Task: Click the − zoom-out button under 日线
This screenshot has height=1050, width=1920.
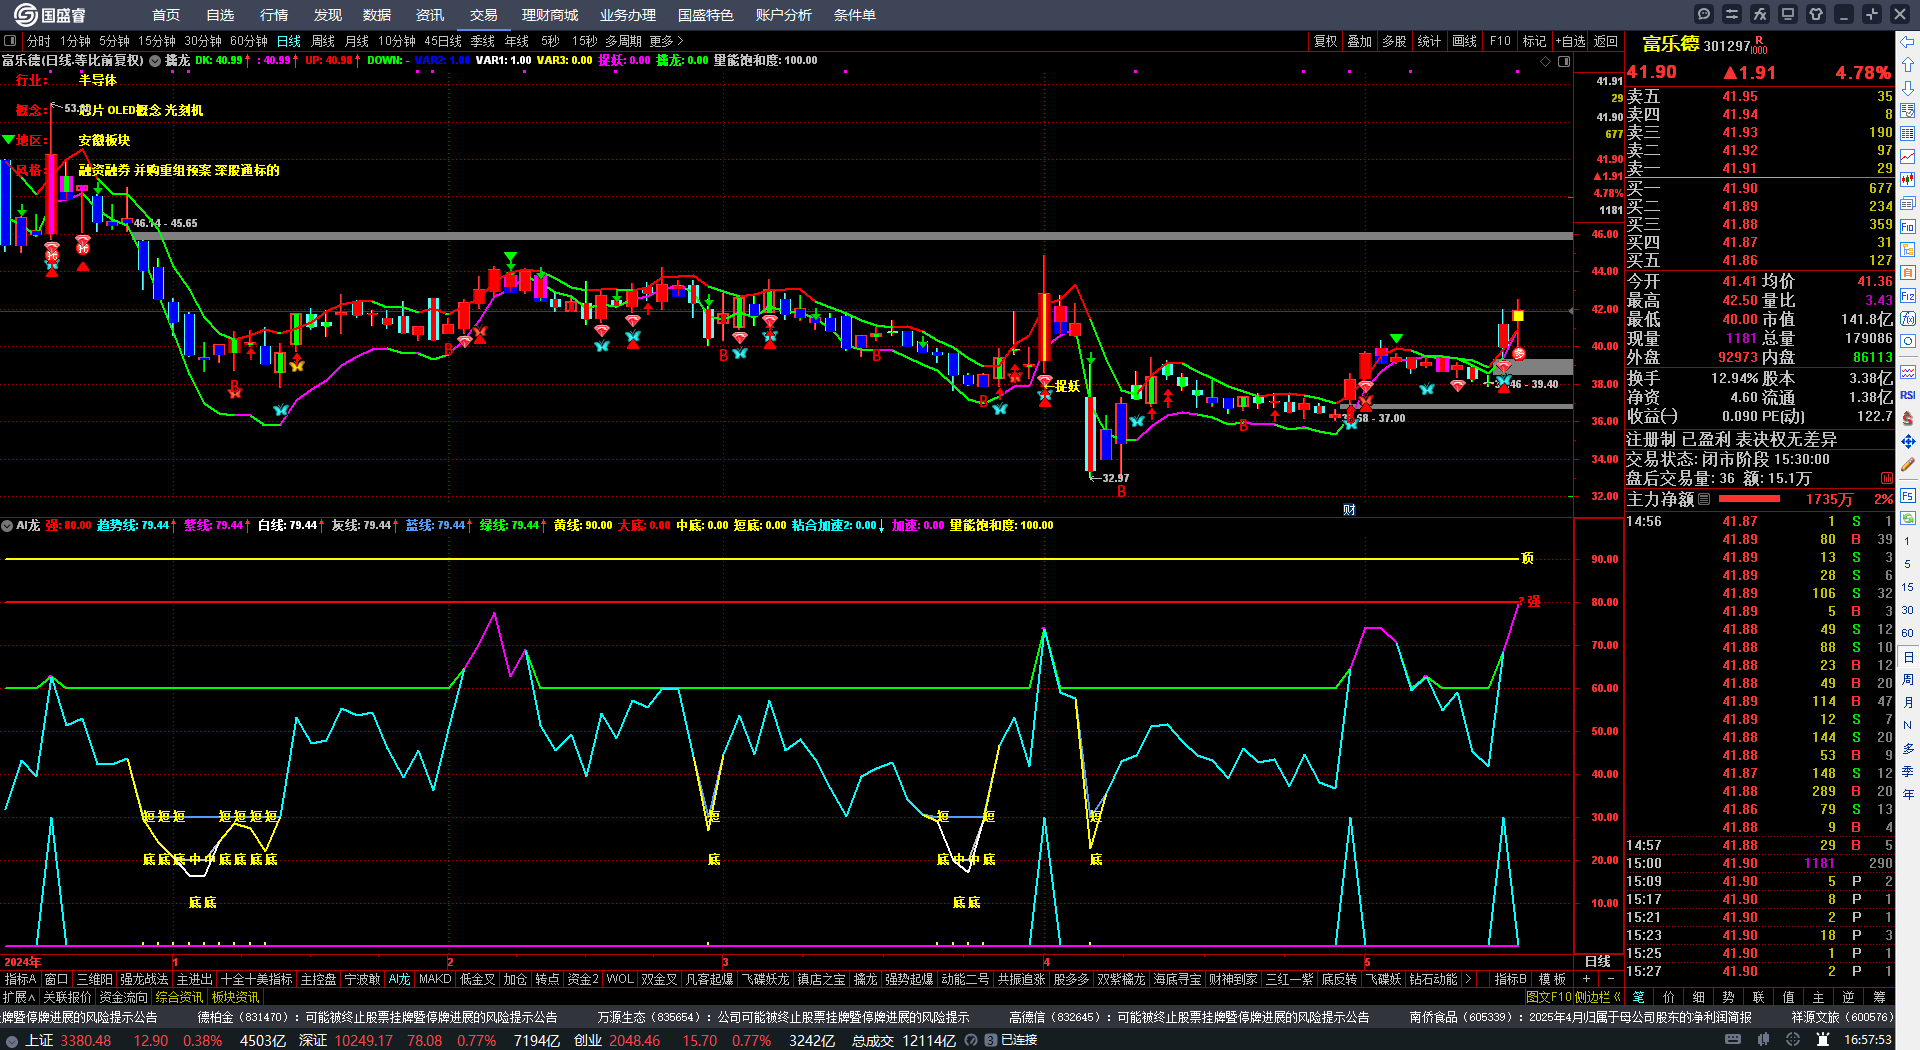Action: tap(1610, 979)
